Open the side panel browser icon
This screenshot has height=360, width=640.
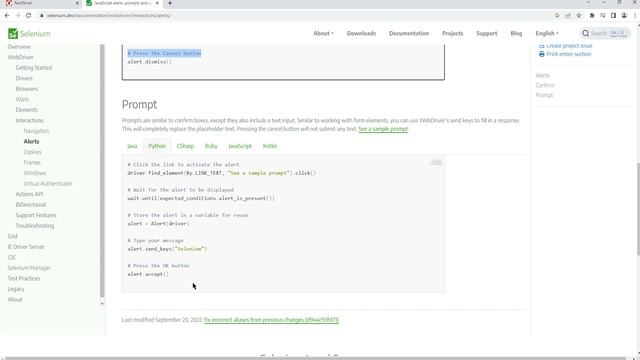(x=613, y=16)
